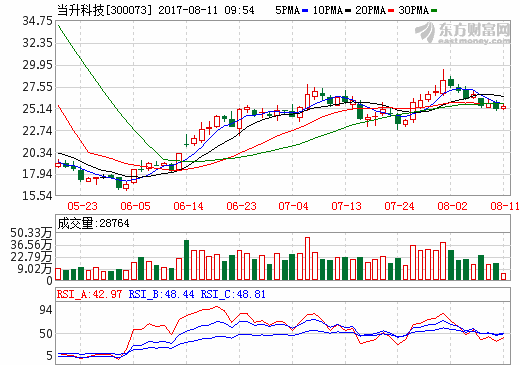520x365 pixels.
Task: Click the 成交量:28764 volume header
Action: 93,223
